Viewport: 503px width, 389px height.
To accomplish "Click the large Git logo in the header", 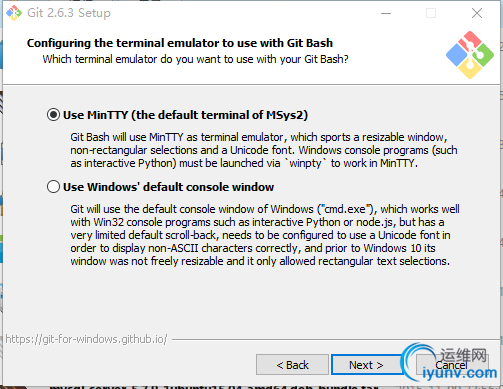I will coord(470,55).
